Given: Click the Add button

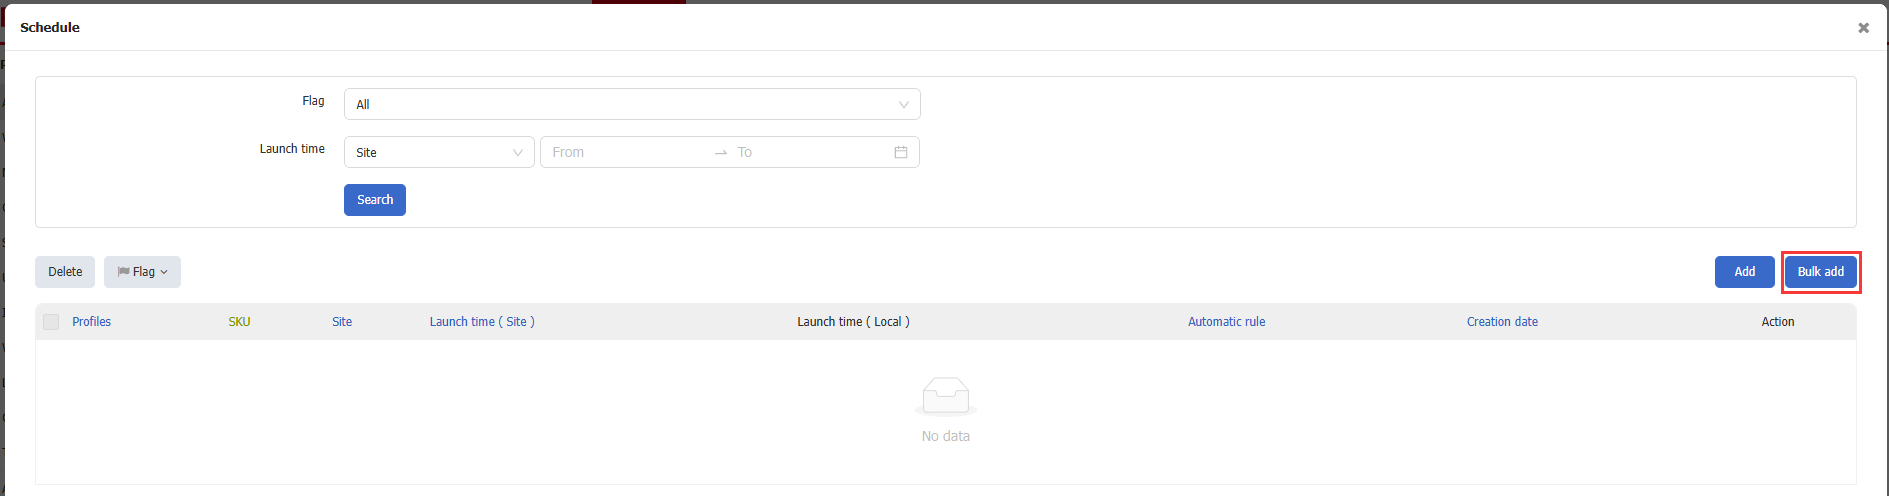Looking at the screenshot, I should coord(1745,272).
